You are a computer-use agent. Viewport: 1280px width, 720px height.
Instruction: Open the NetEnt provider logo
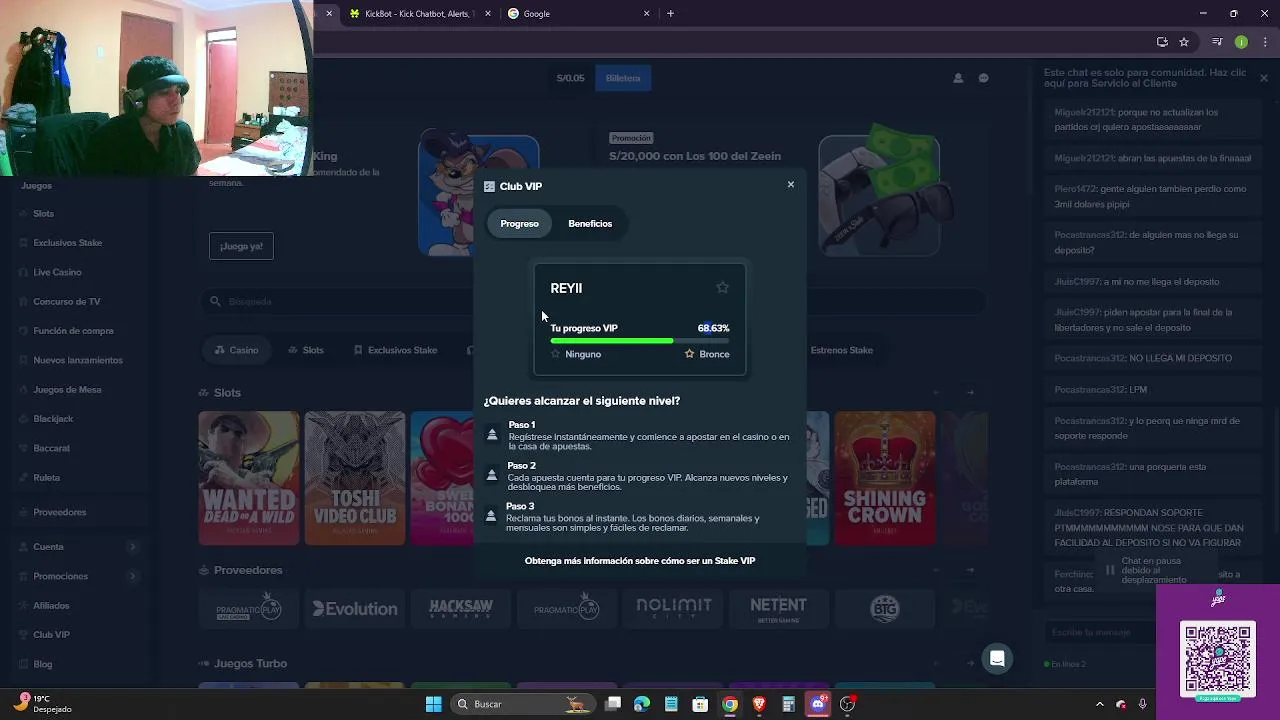(x=779, y=608)
